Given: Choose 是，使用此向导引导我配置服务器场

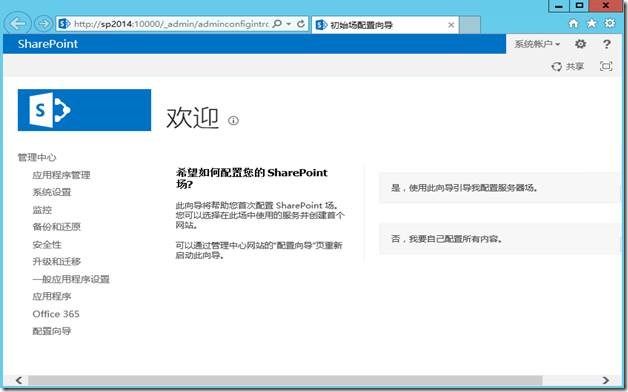Looking at the screenshot, I should point(499,188).
